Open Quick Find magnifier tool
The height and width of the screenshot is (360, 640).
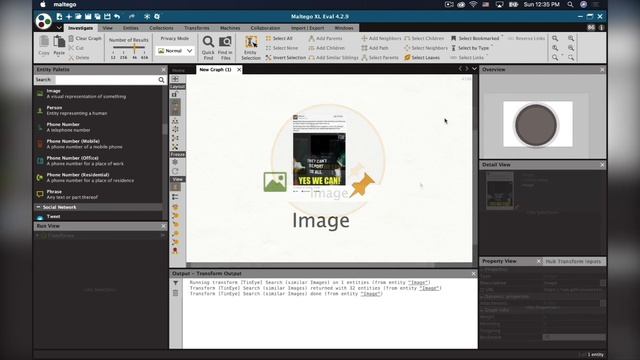[x=208, y=47]
